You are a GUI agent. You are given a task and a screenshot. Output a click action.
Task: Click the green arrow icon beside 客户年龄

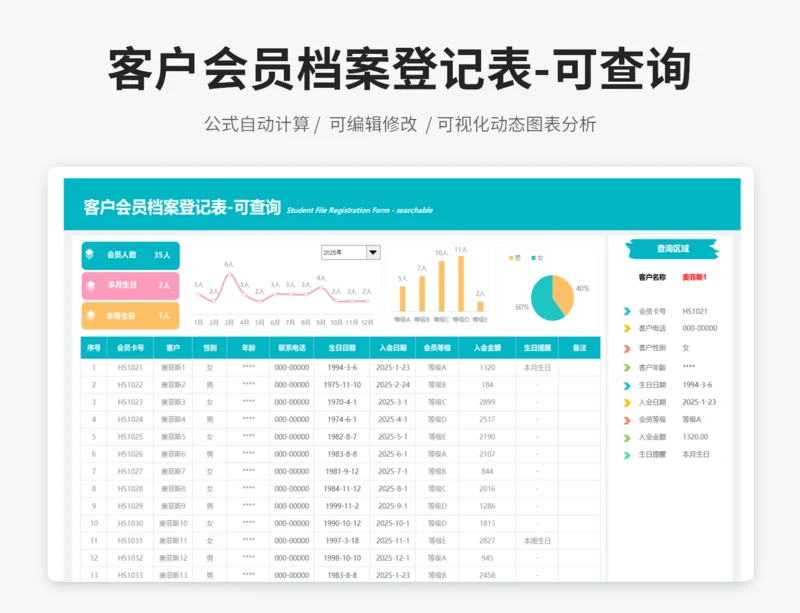tap(627, 367)
